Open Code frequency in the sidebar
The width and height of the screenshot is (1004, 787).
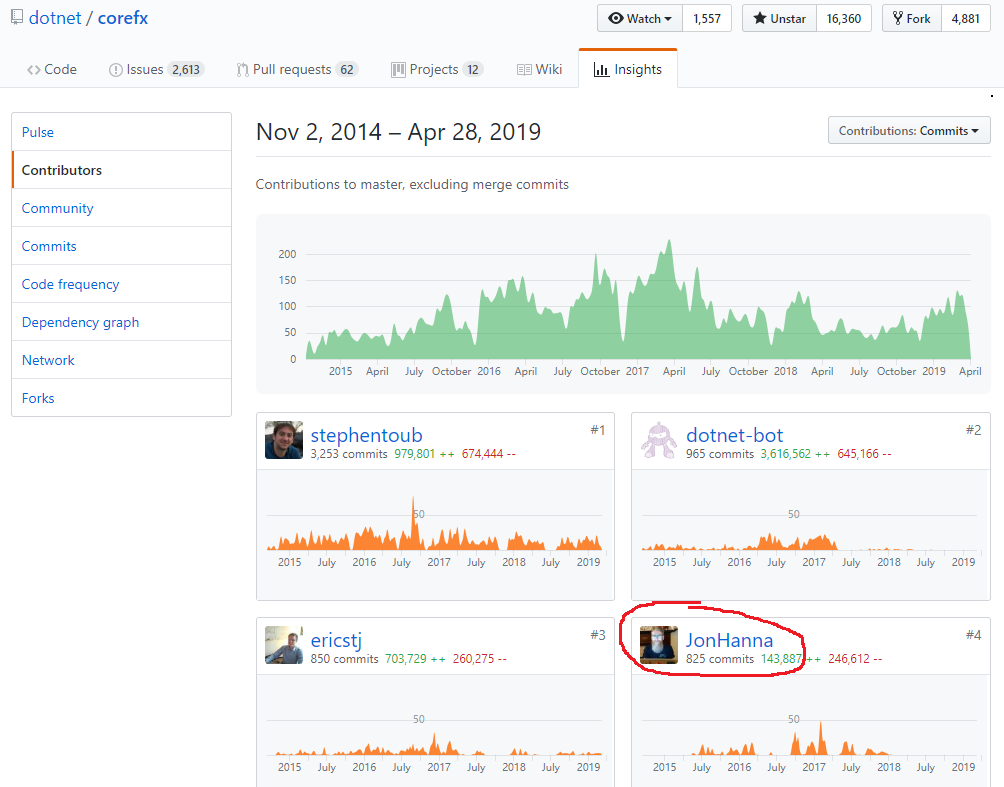pyautogui.click(x=122, y=284)
